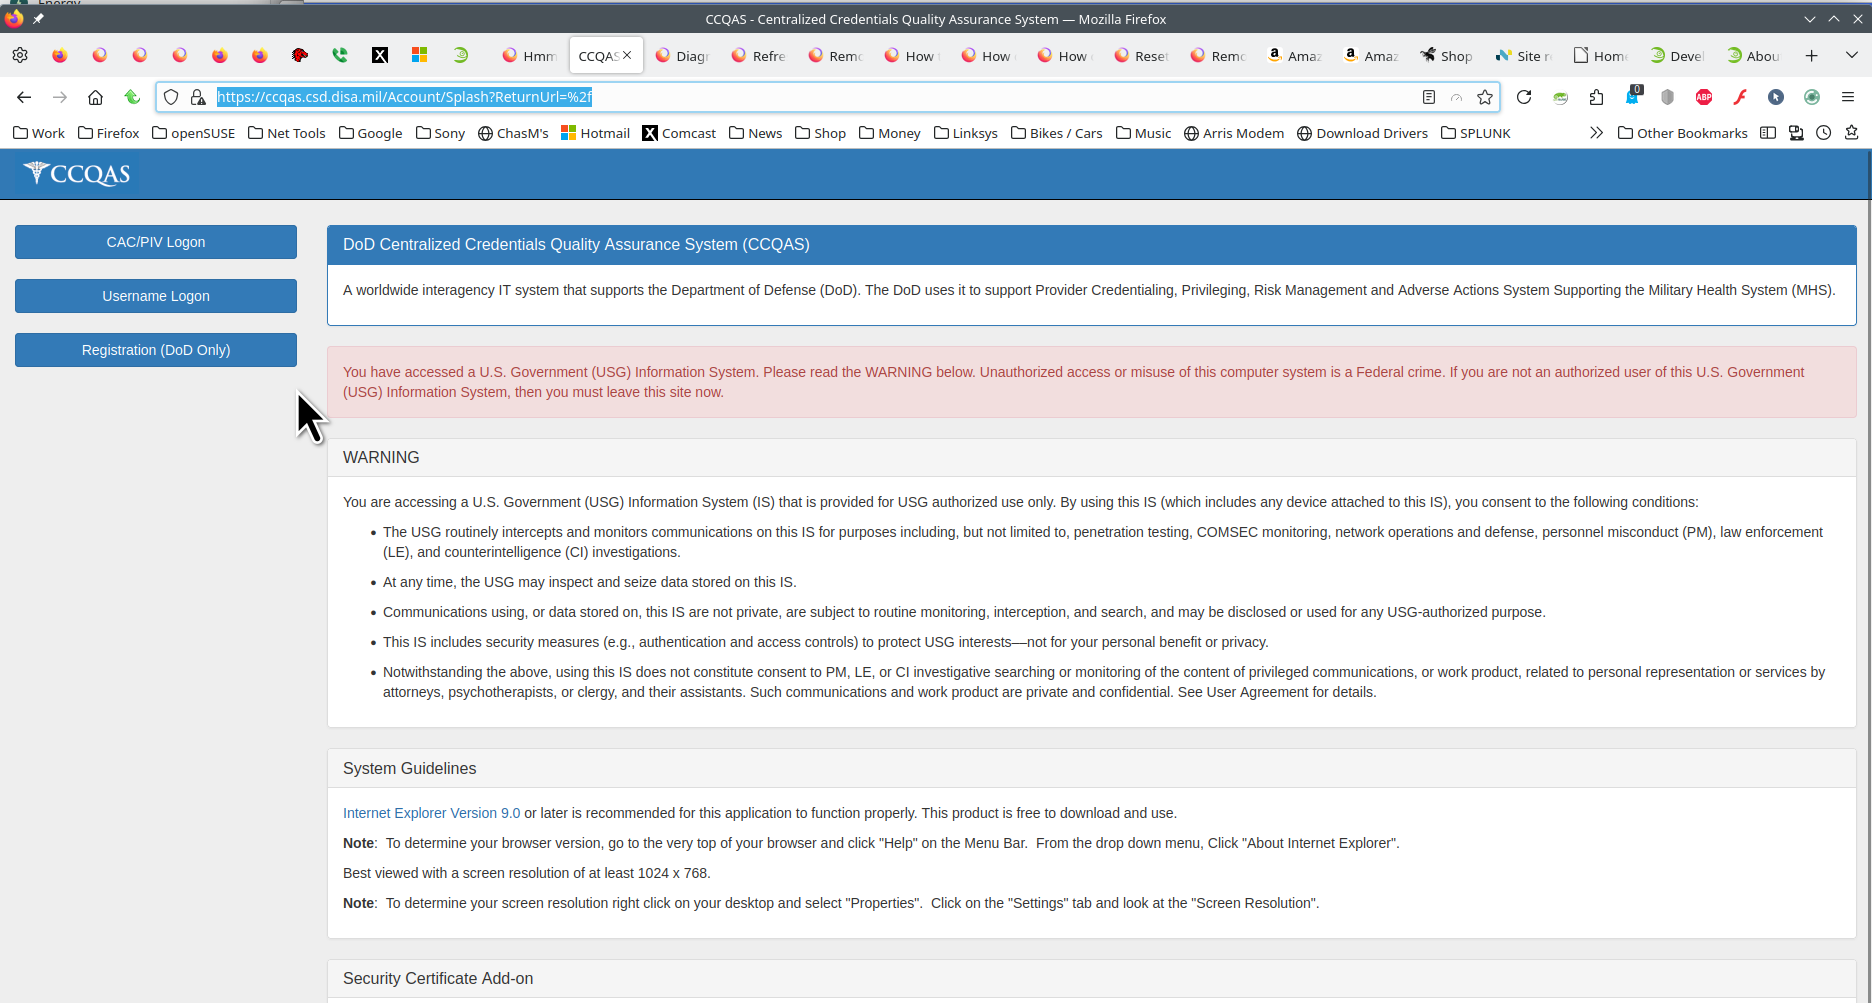Open the SPLUNK bookmarks folder
The image size is (1872, 1003).
[1476, 133]
